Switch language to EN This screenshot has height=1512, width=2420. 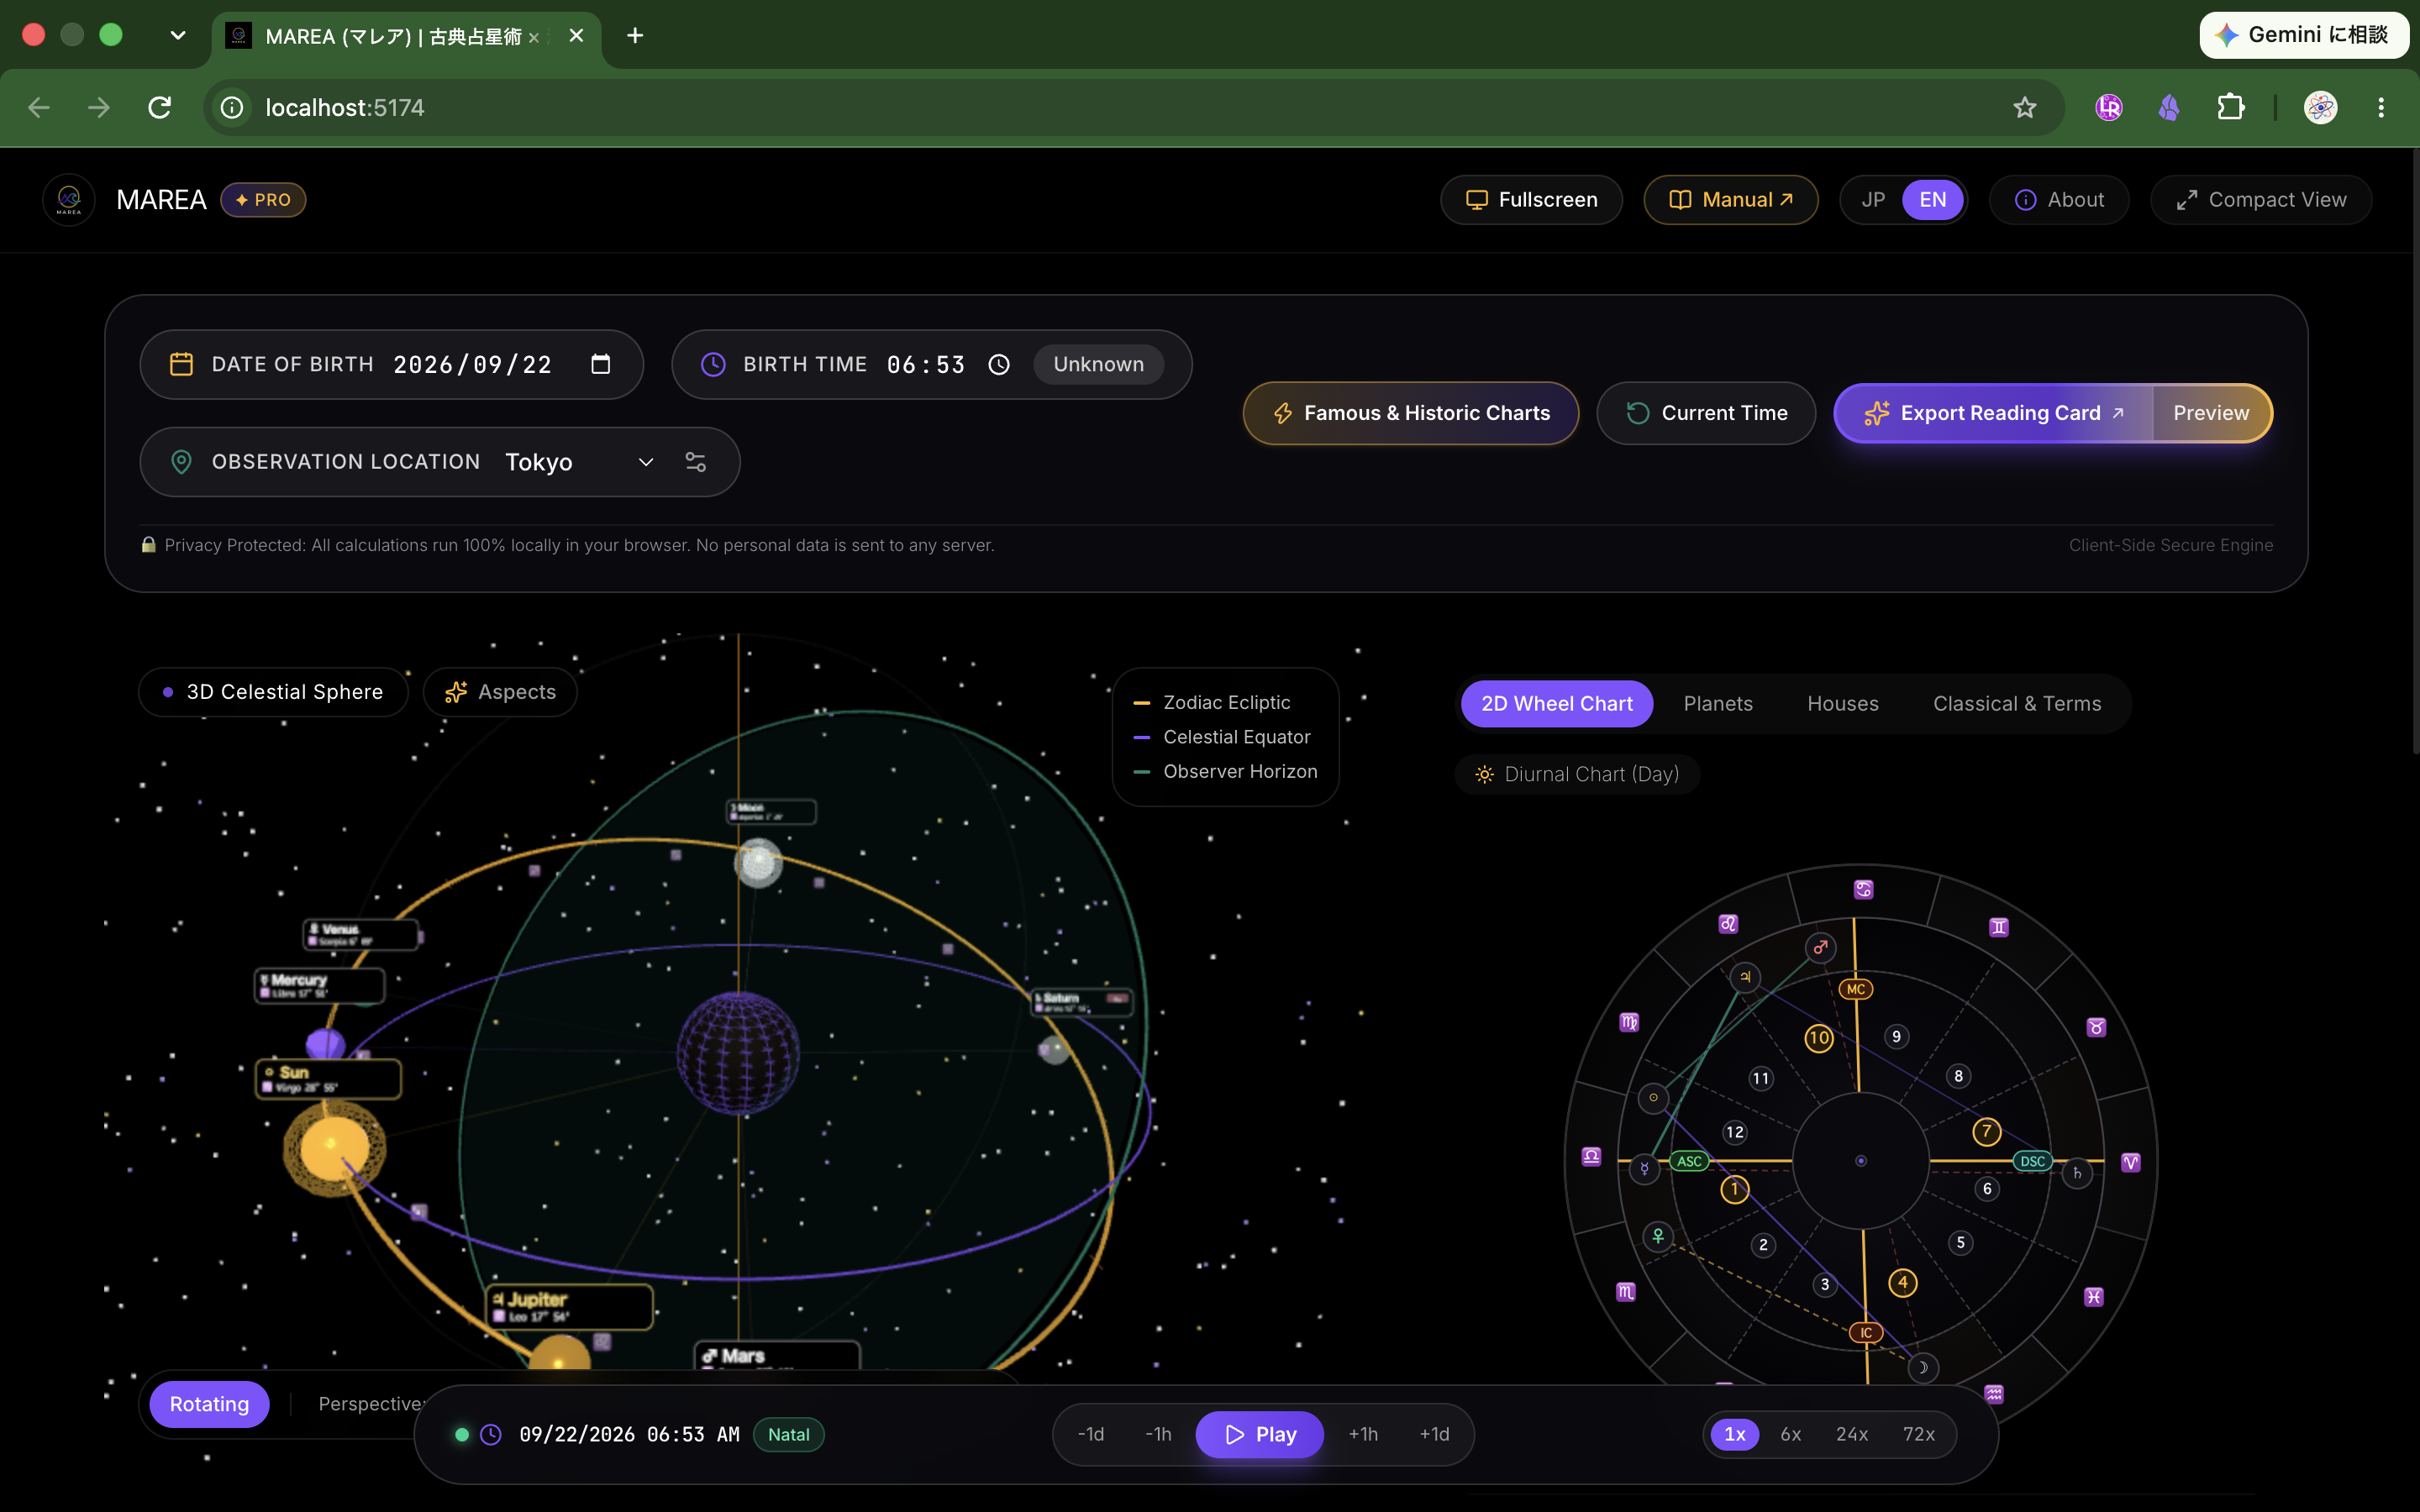point(1932,200)
